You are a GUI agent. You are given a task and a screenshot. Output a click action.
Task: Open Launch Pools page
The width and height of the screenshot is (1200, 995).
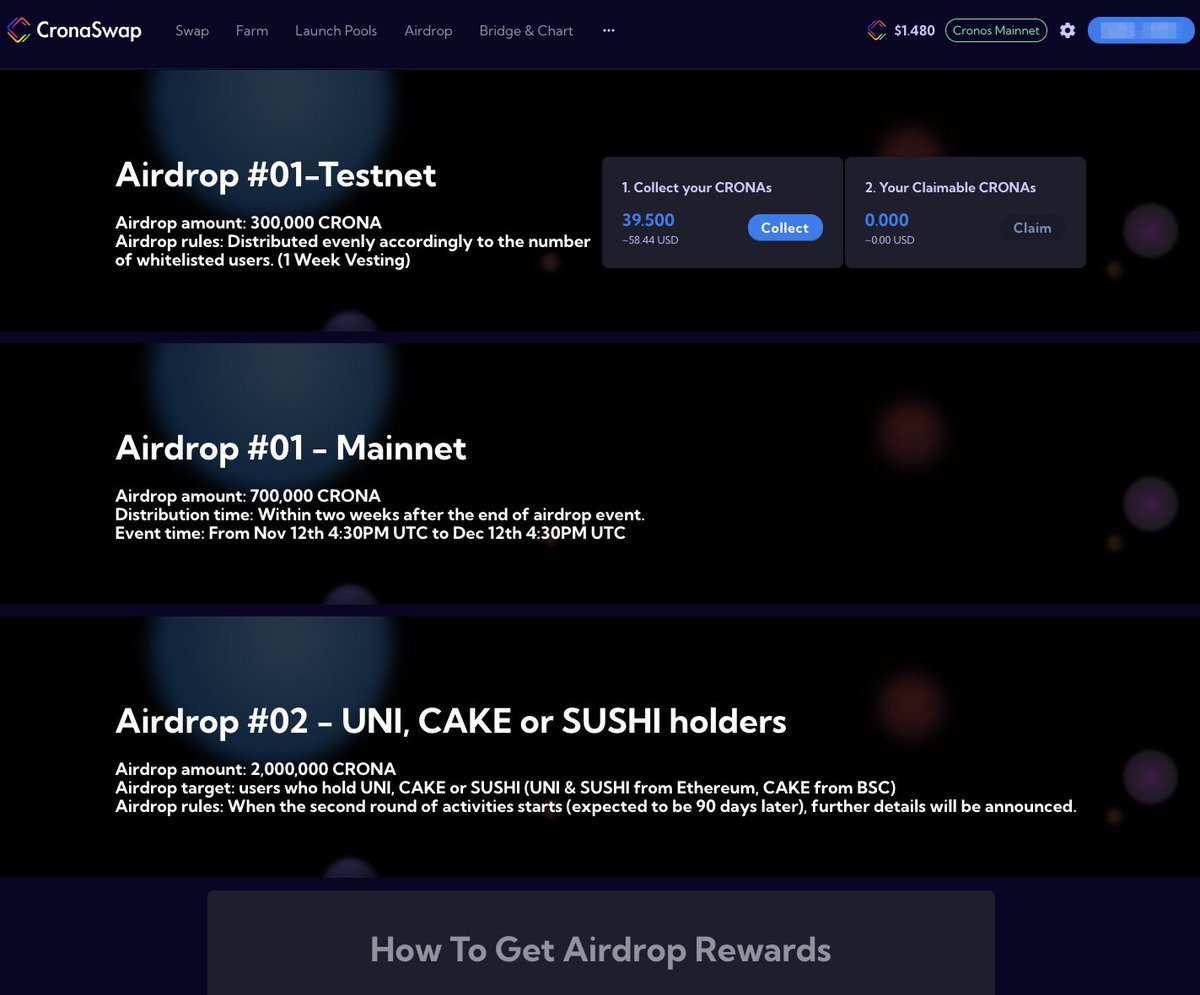[336, 31]
